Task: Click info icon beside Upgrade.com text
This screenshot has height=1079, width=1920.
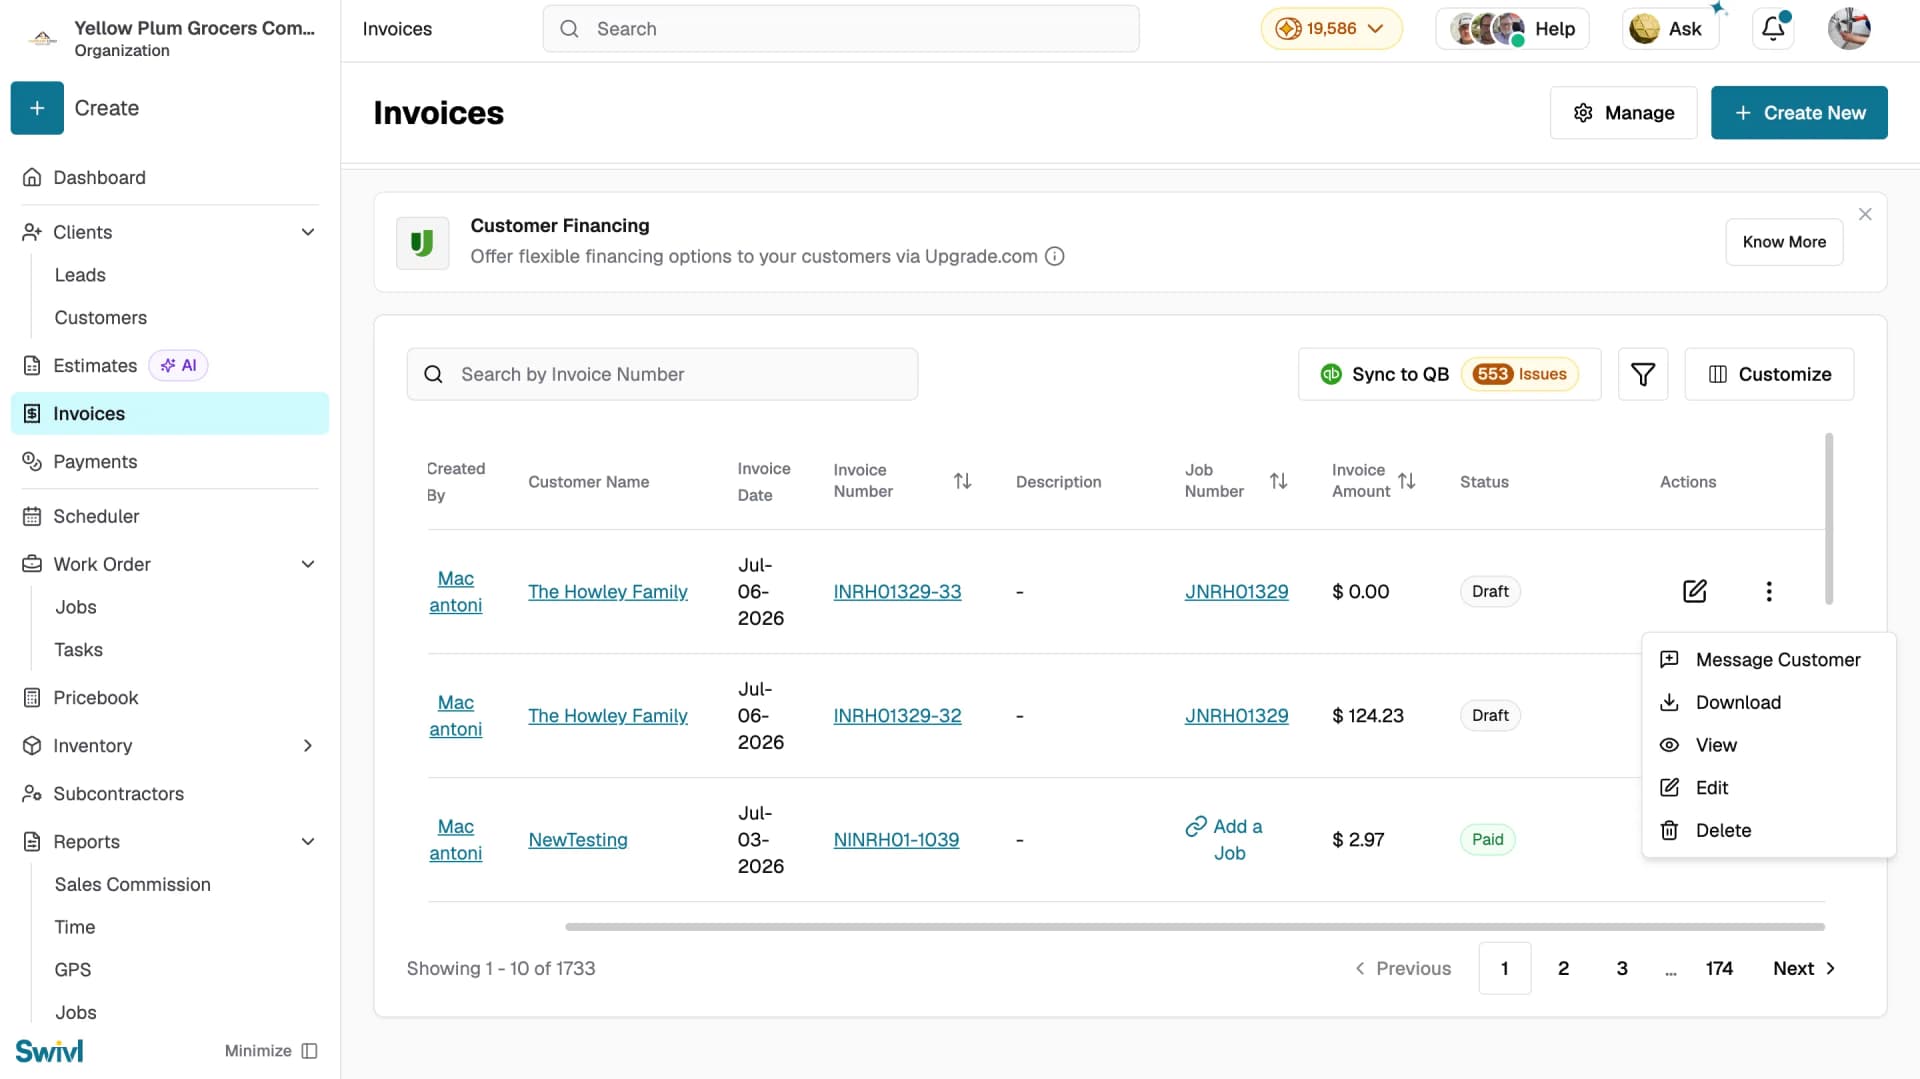Action: [1054, 256]
